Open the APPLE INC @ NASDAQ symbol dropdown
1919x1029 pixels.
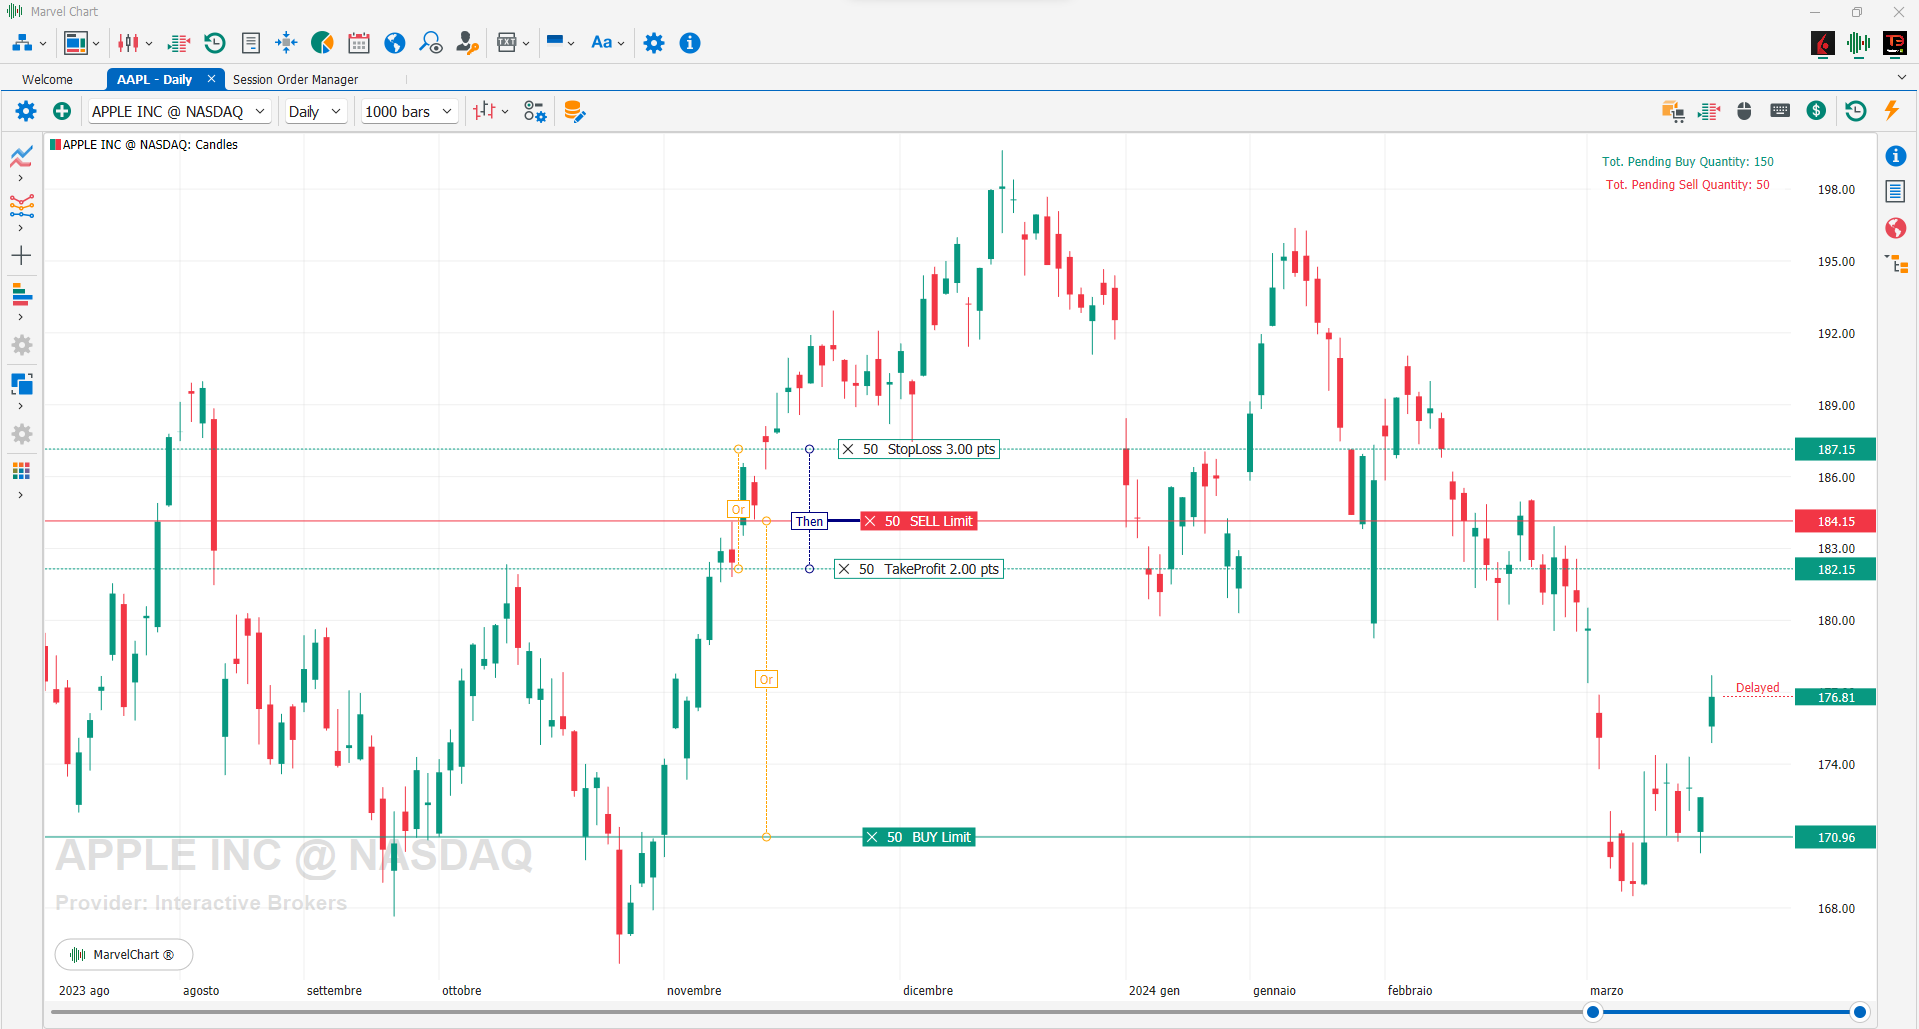[179, 111]
